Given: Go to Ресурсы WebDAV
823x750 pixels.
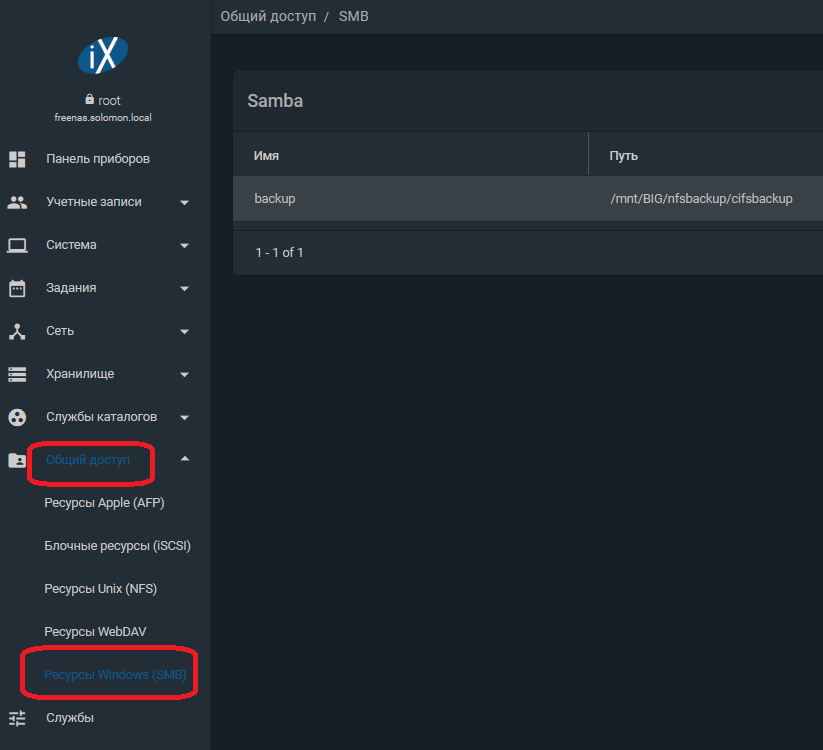Looking at the screenshot, I should pos(96,632).
